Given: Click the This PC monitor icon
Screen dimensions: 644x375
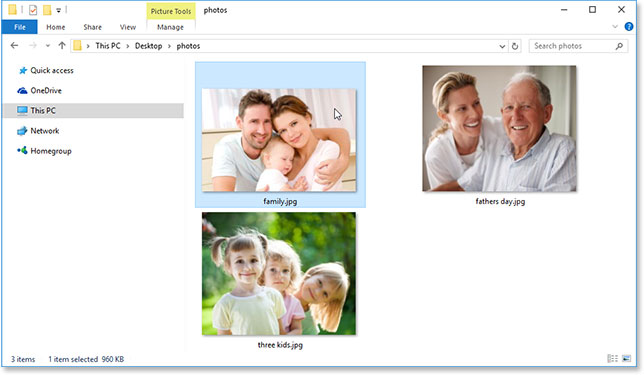Looking at the screenshot, I should [22, 110].
